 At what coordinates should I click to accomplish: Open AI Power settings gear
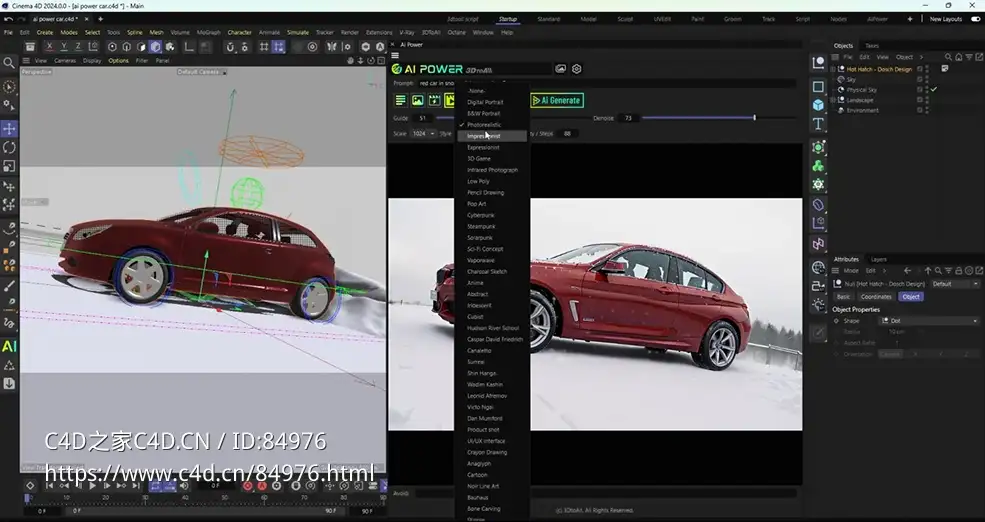coord(577,69)
